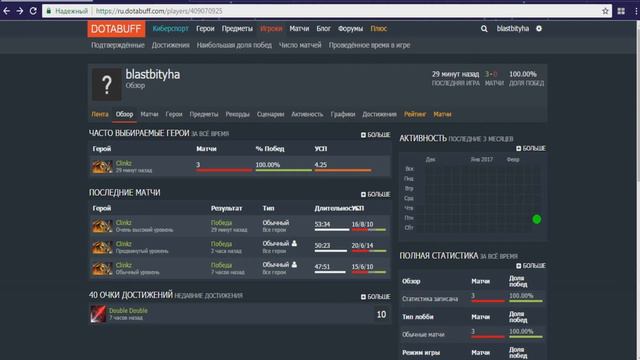Open search with magnifier icon
640x360 pixels.
(x=484, y=29)
